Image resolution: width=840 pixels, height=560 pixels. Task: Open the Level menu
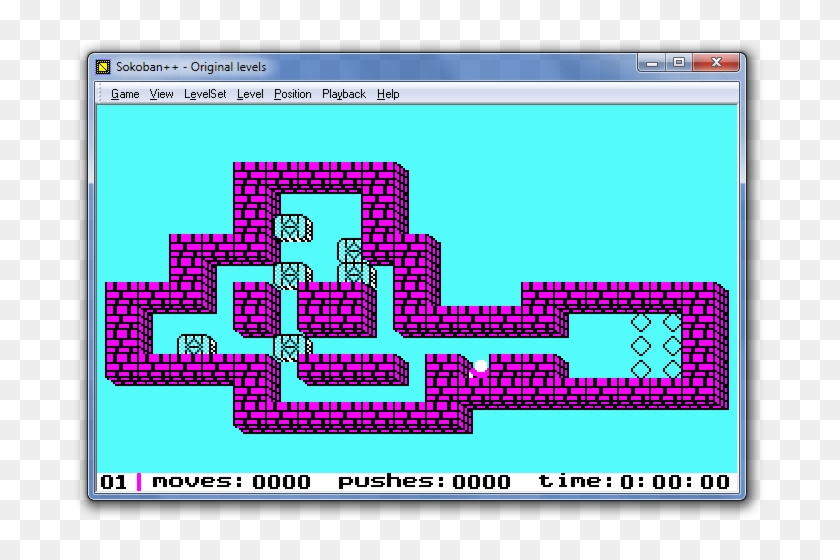250,94
